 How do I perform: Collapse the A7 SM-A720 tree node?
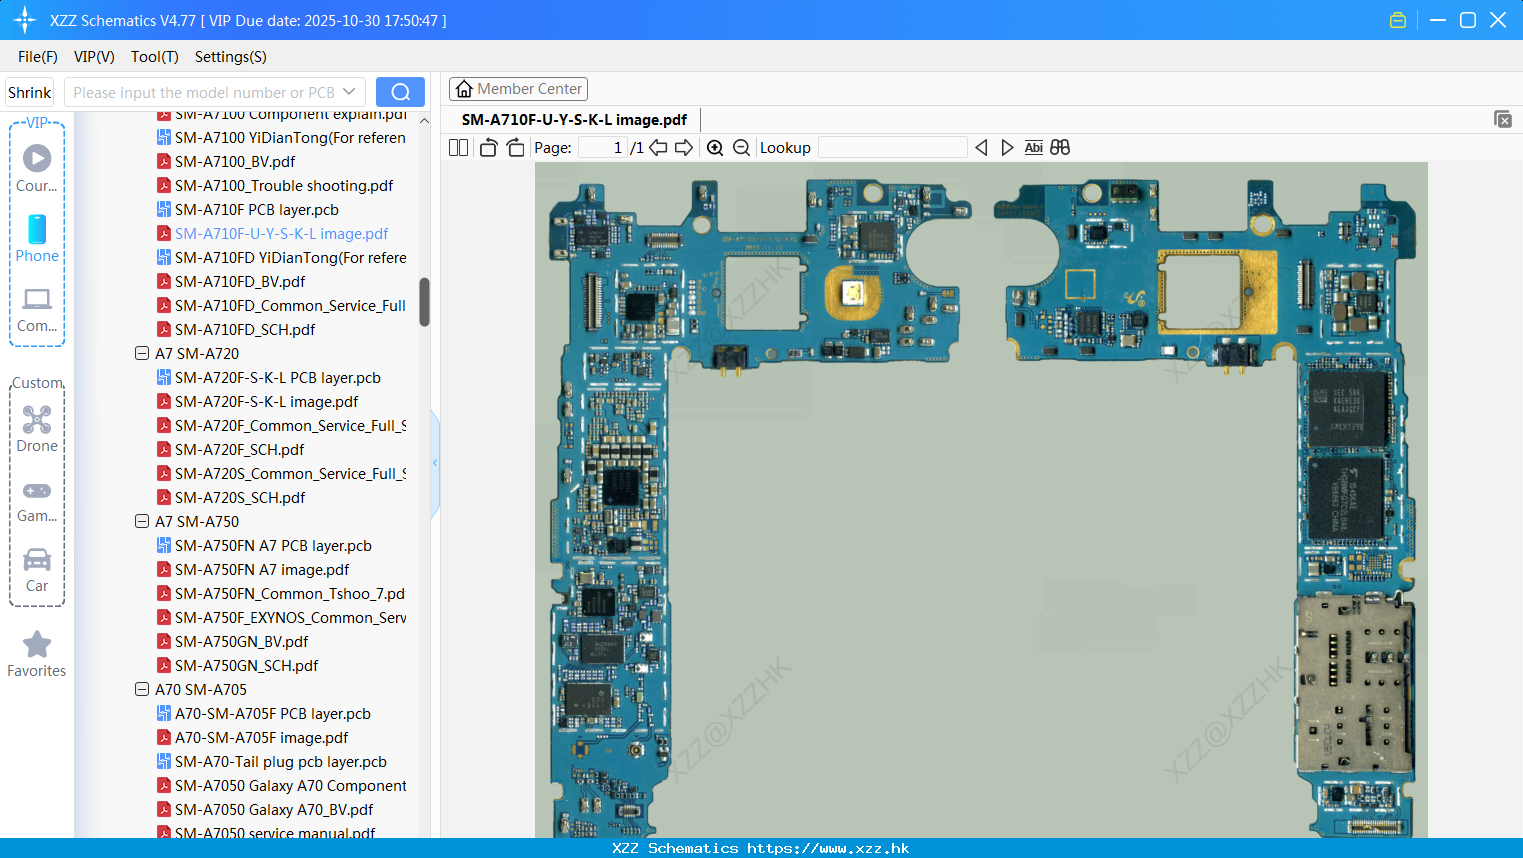coord(141,353)
